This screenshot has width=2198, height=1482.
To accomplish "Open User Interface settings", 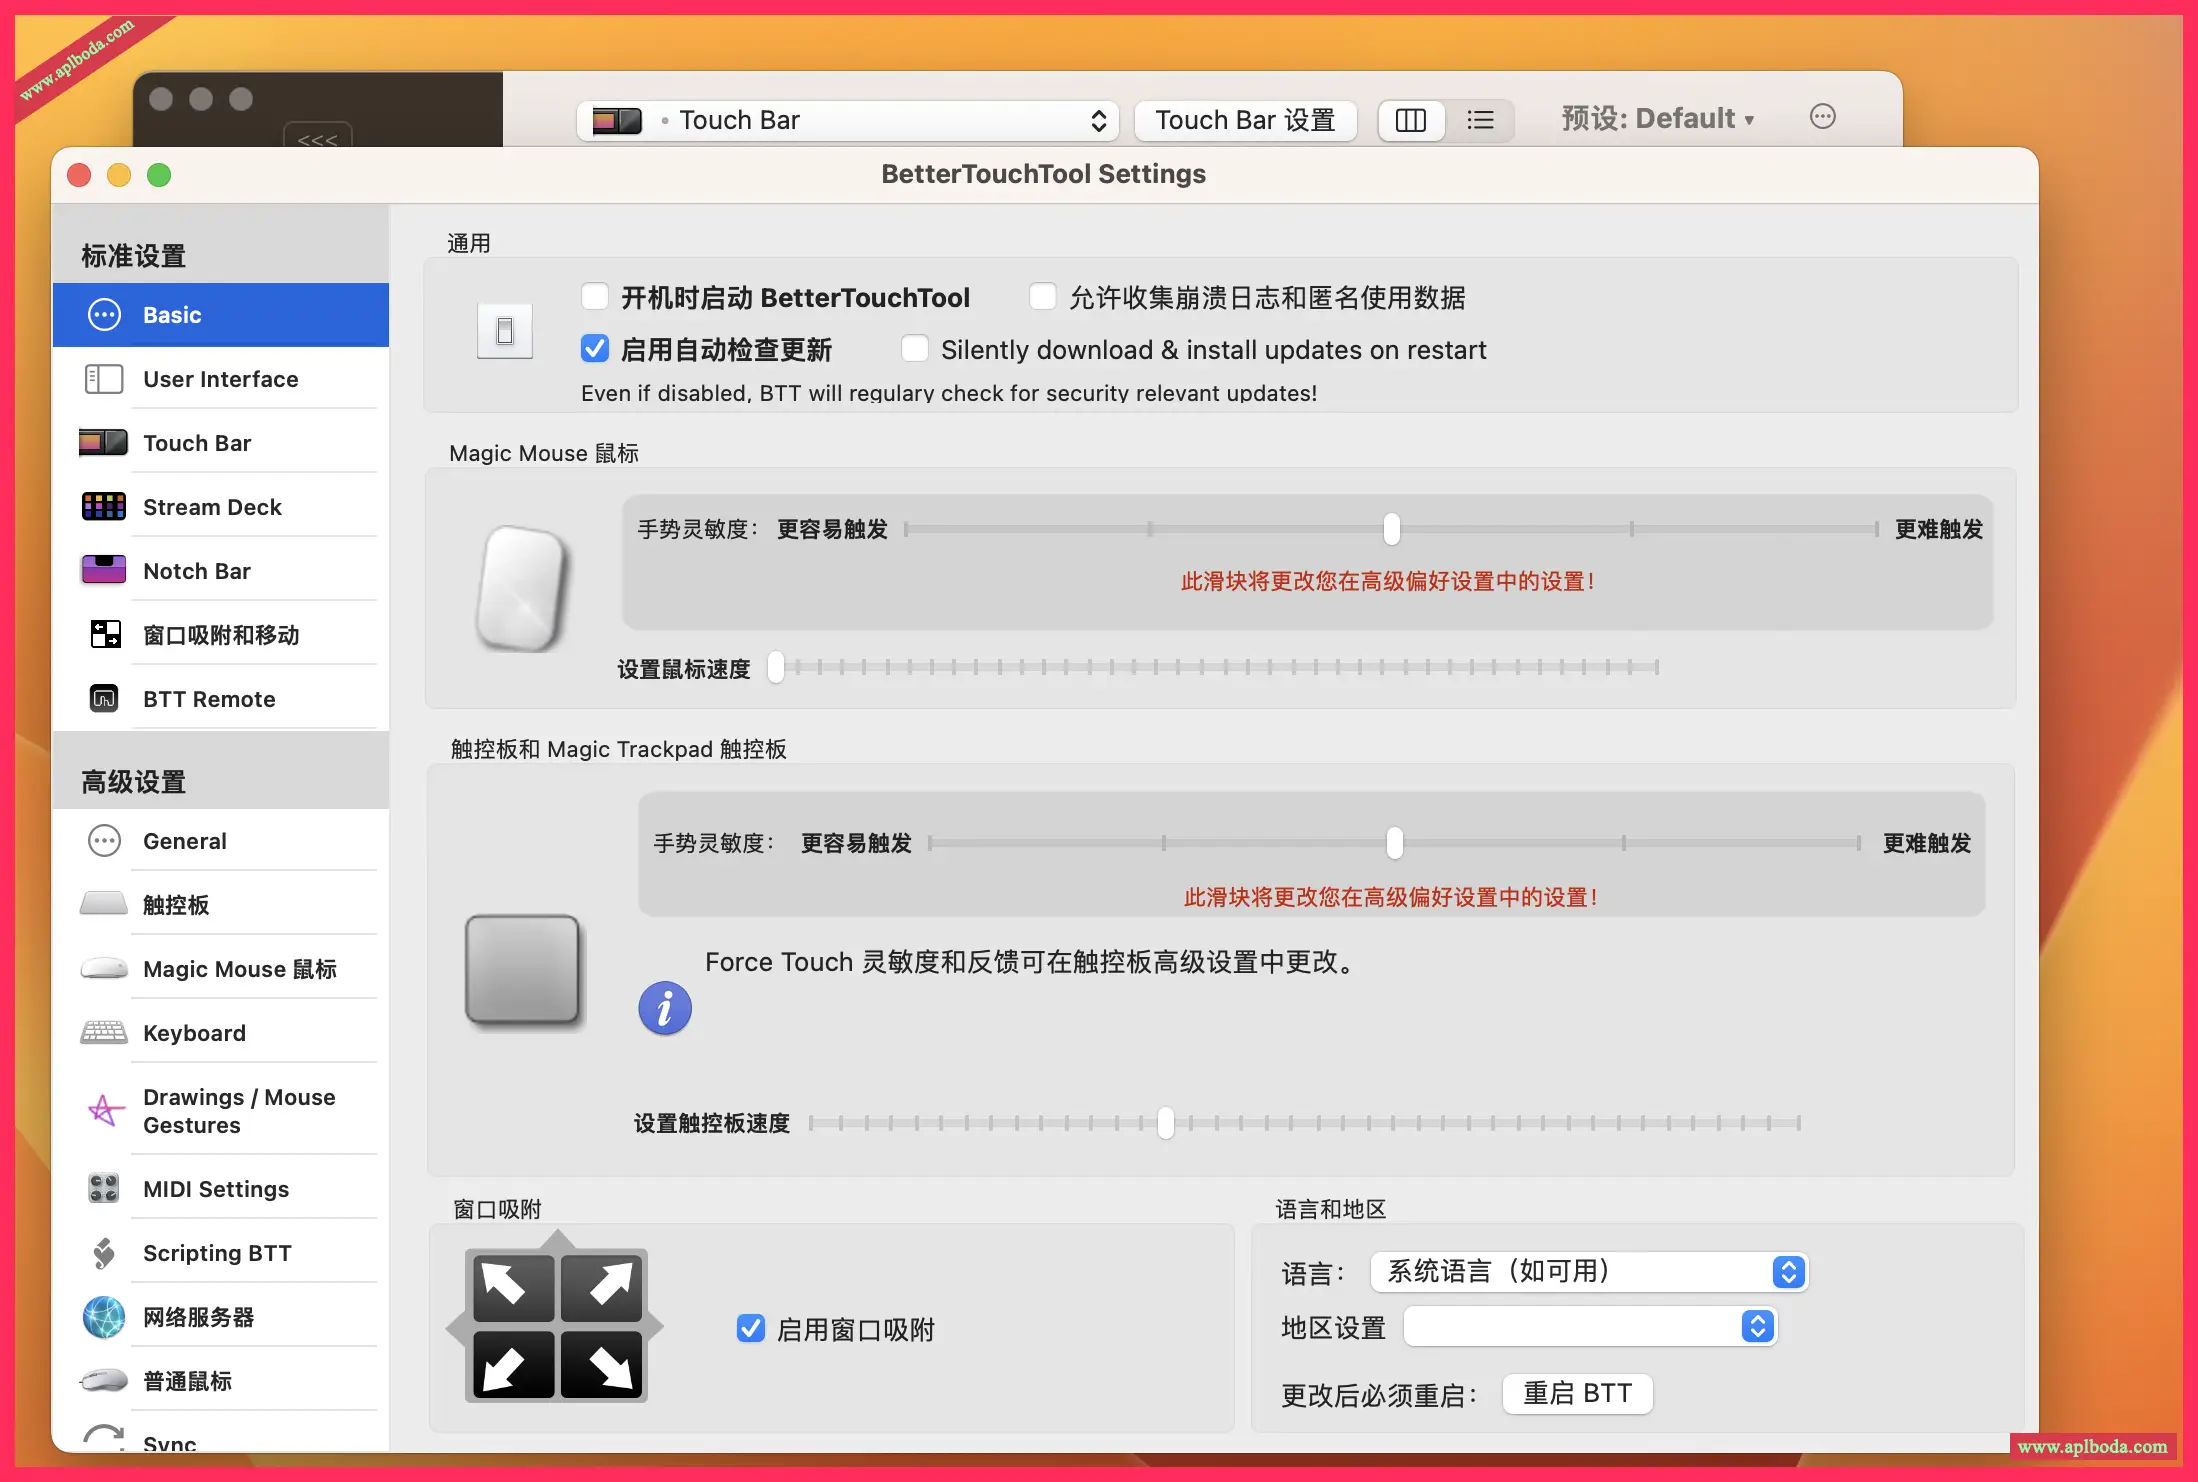I will click(x=220, y=379).
